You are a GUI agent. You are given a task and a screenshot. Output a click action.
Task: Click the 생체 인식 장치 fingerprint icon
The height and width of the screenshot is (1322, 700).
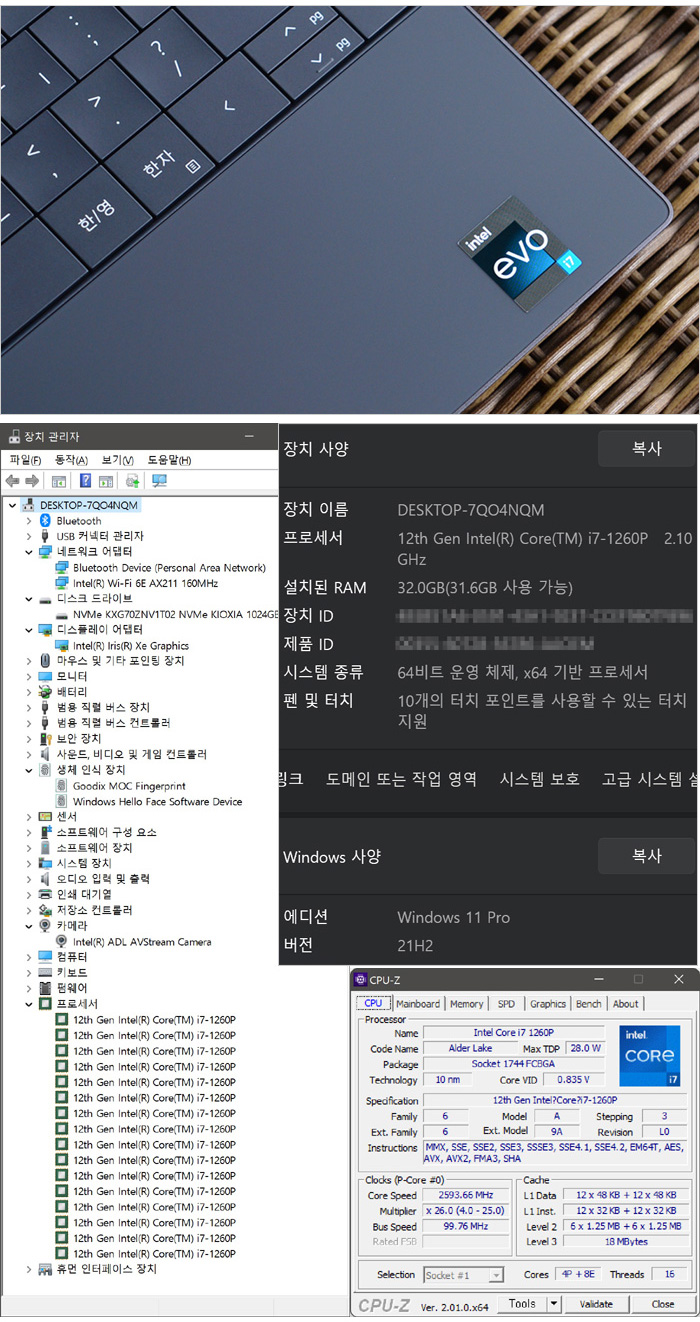pyautogui.click(x=45, y=770)
